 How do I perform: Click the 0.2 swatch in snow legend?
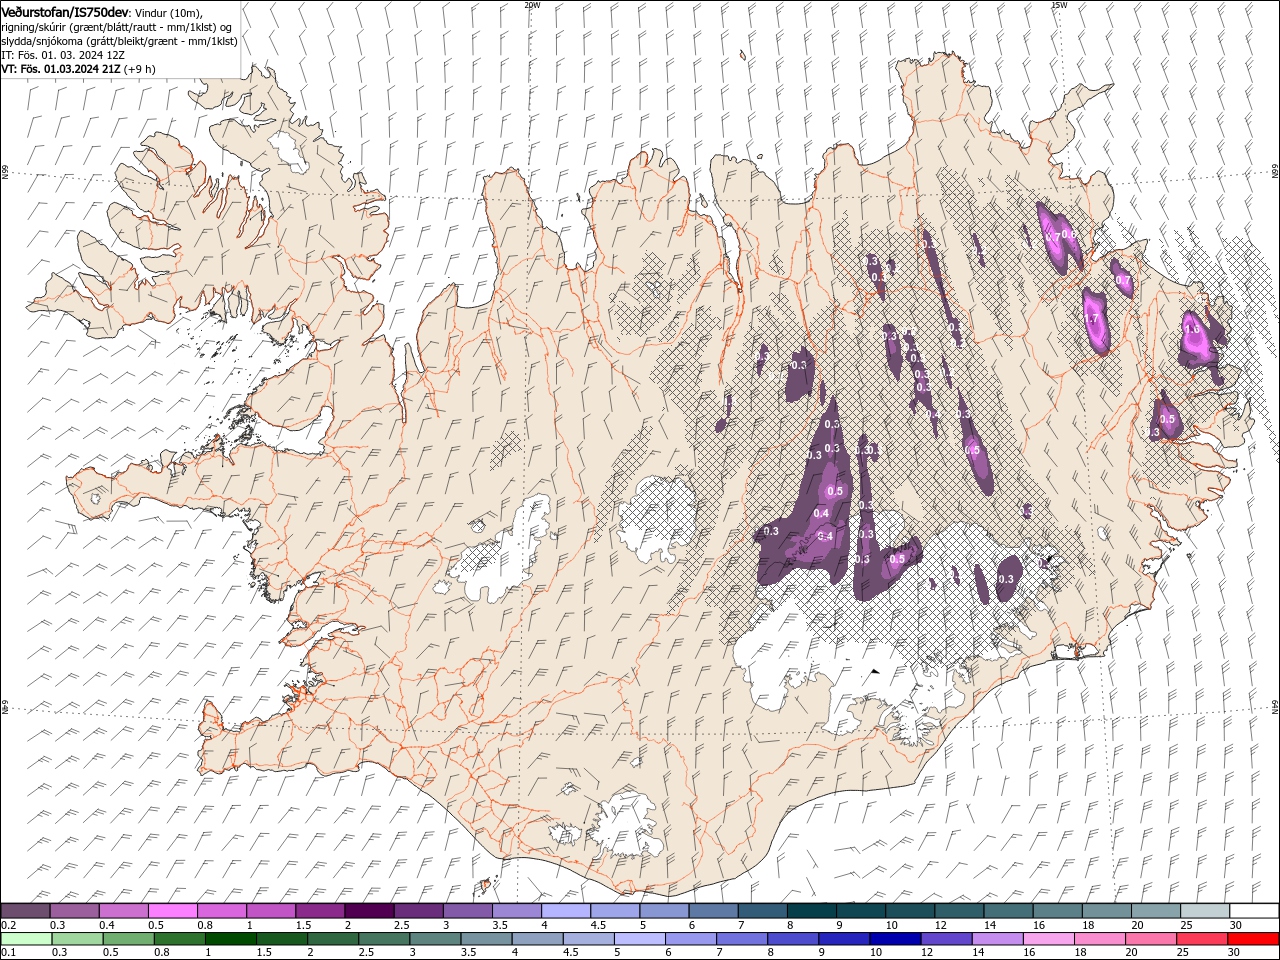25,911
